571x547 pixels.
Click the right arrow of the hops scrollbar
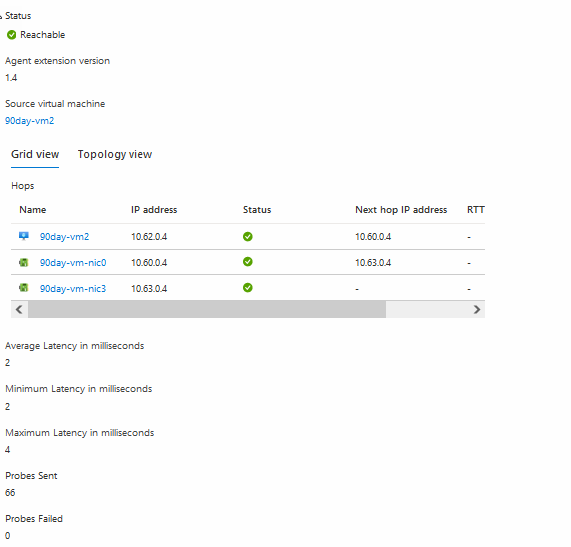click(477, 310)
